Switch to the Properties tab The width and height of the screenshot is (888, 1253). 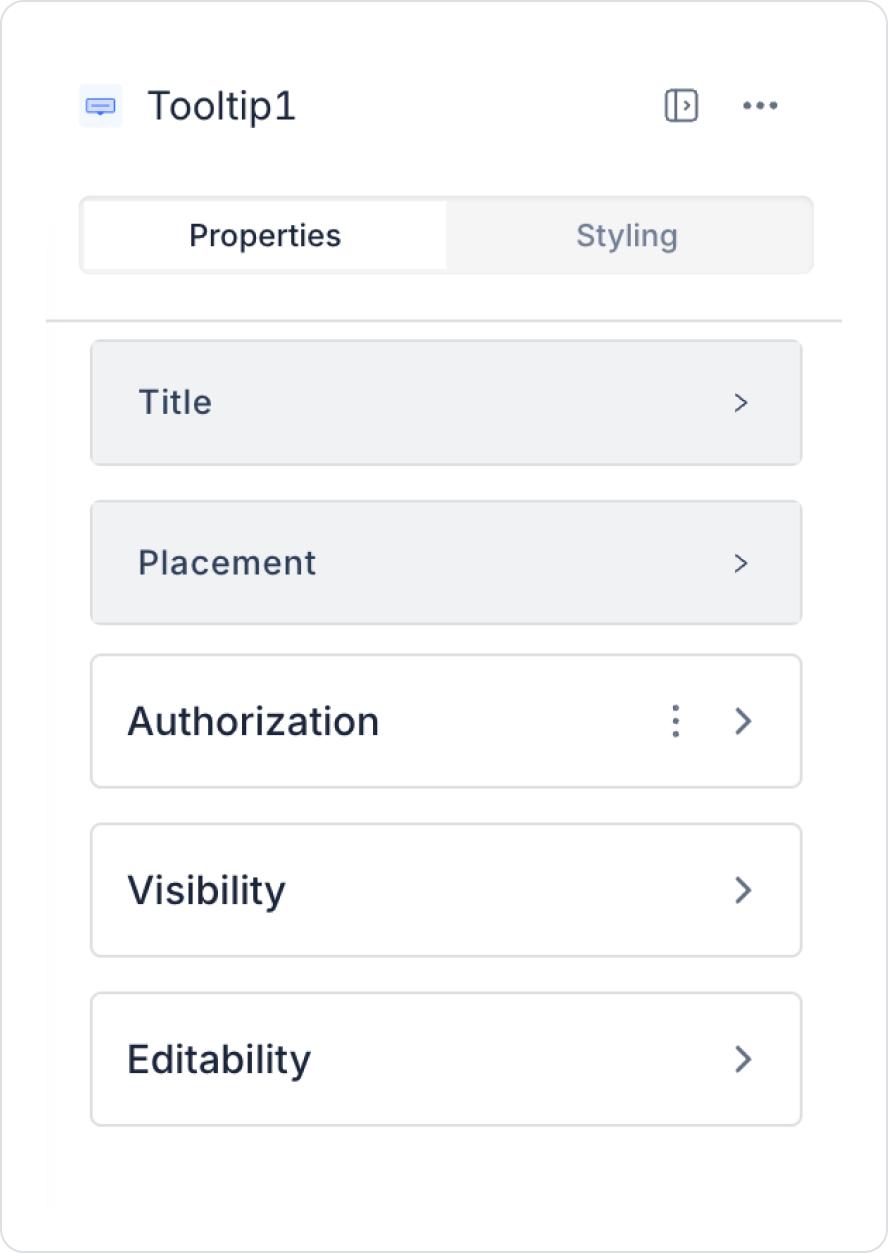click(265, 236)
